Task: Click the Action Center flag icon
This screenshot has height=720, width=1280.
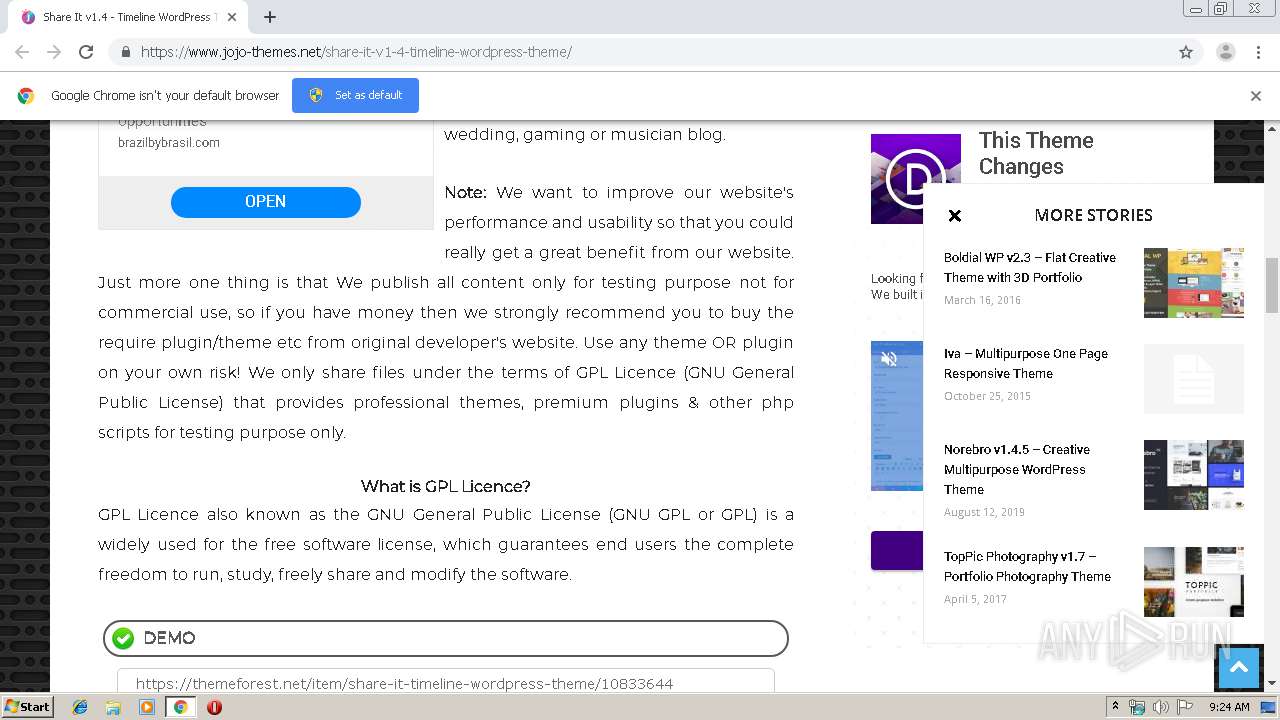Action: [1185, 707]
